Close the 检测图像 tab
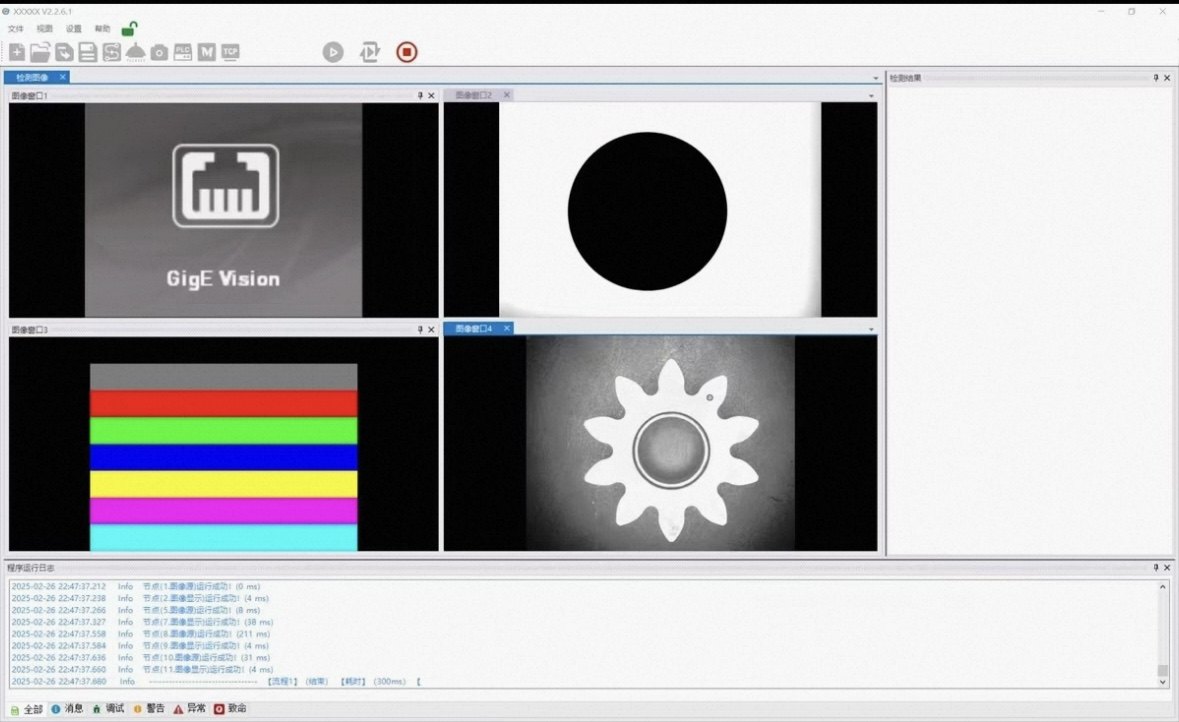 [62, 77]
